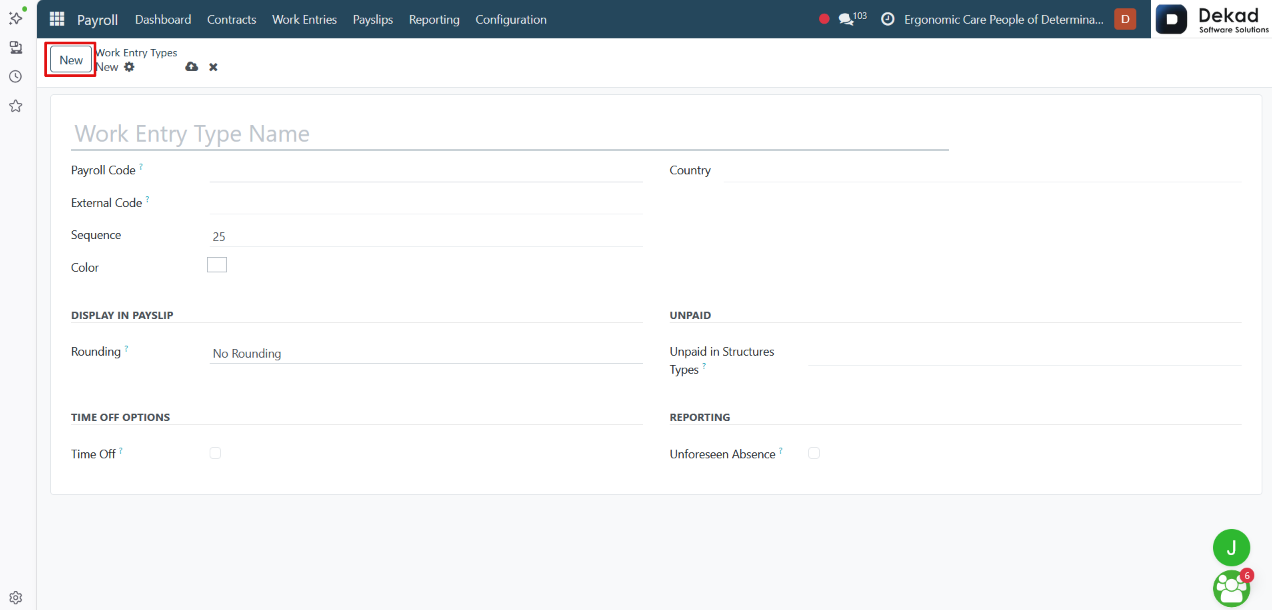
Task: Open the Contracts menu
Action: (x=232, y=19)
